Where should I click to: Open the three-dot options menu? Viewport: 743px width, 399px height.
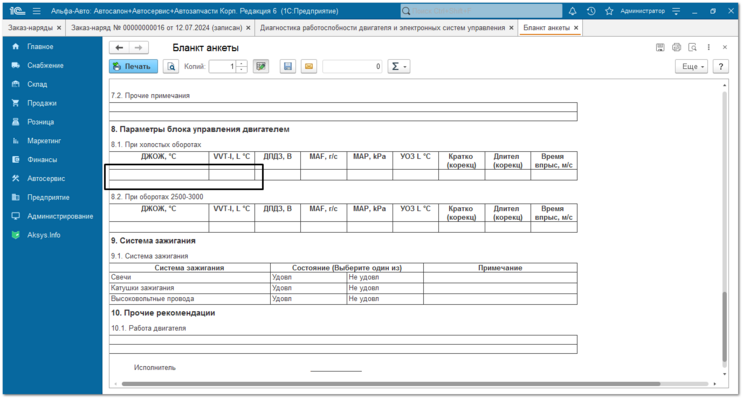point(708,47)
